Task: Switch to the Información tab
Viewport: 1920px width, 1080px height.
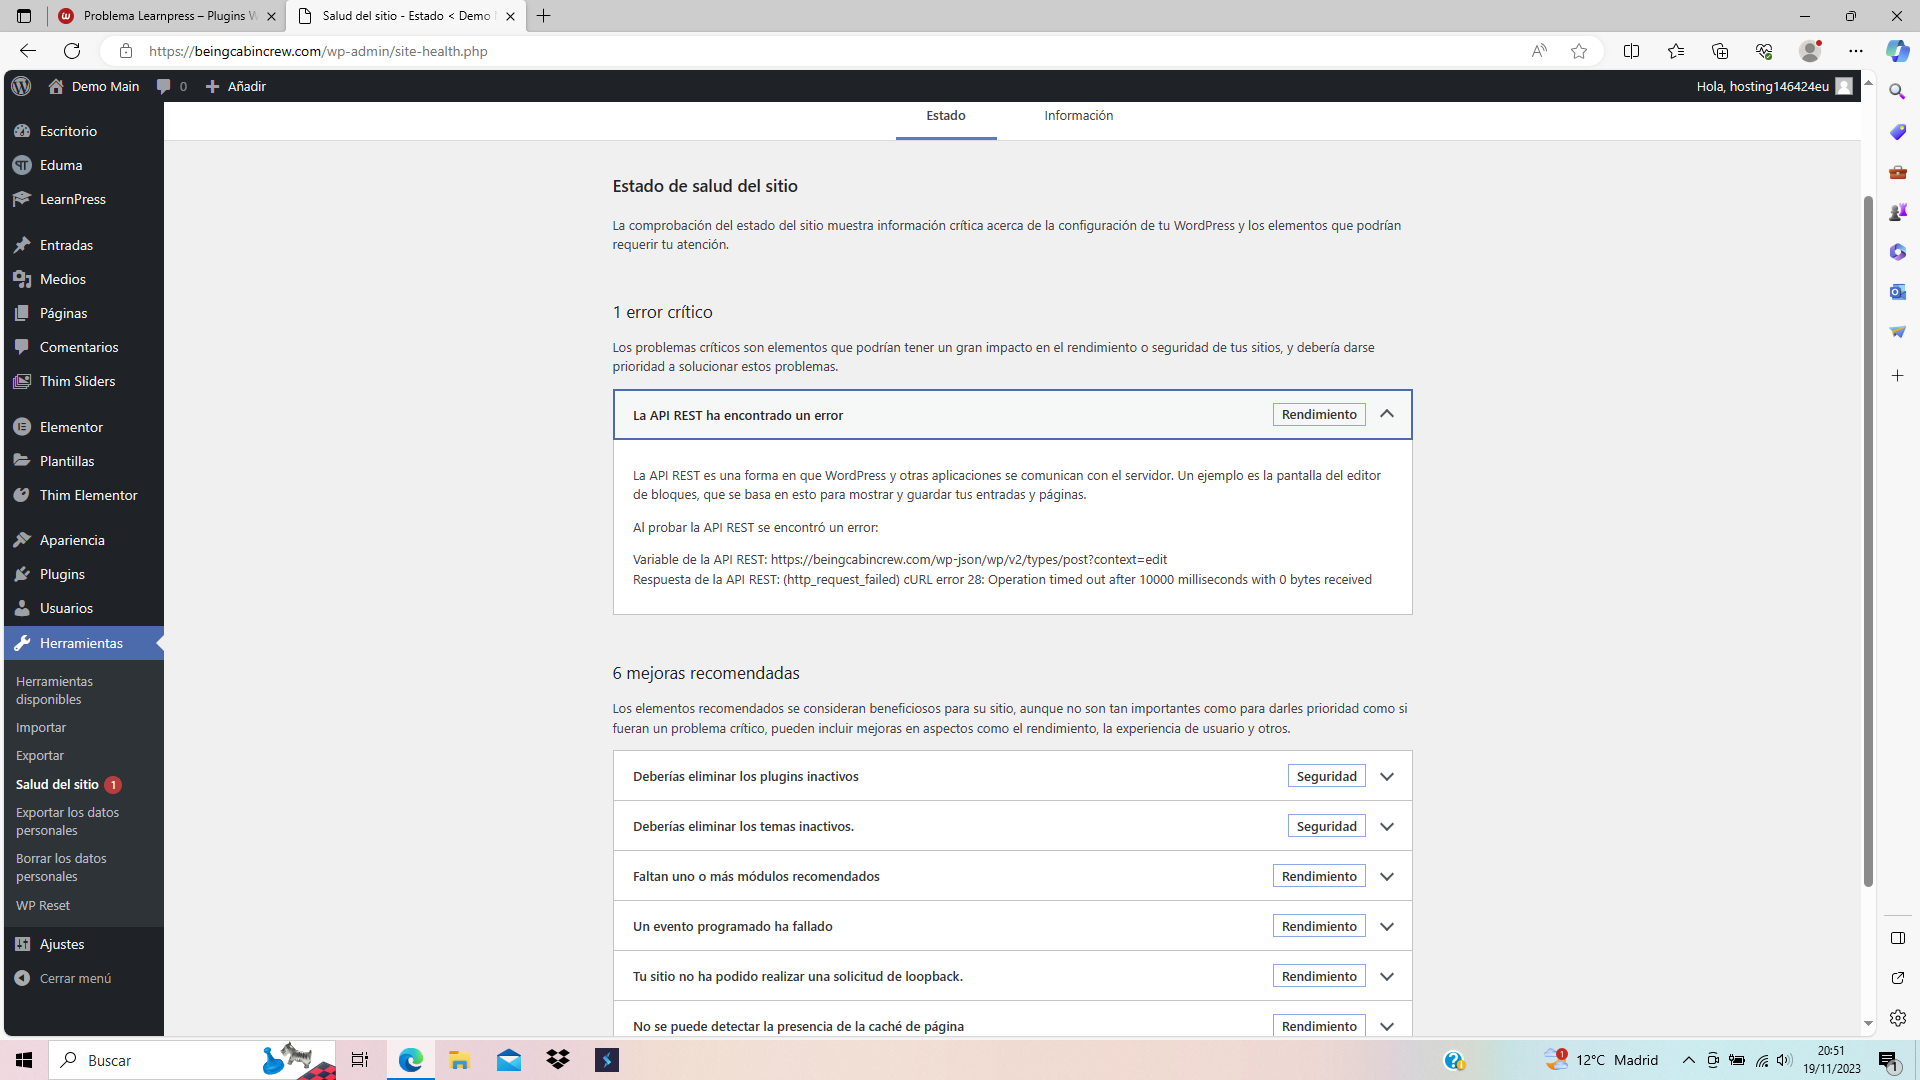Action: point(1079,117)
